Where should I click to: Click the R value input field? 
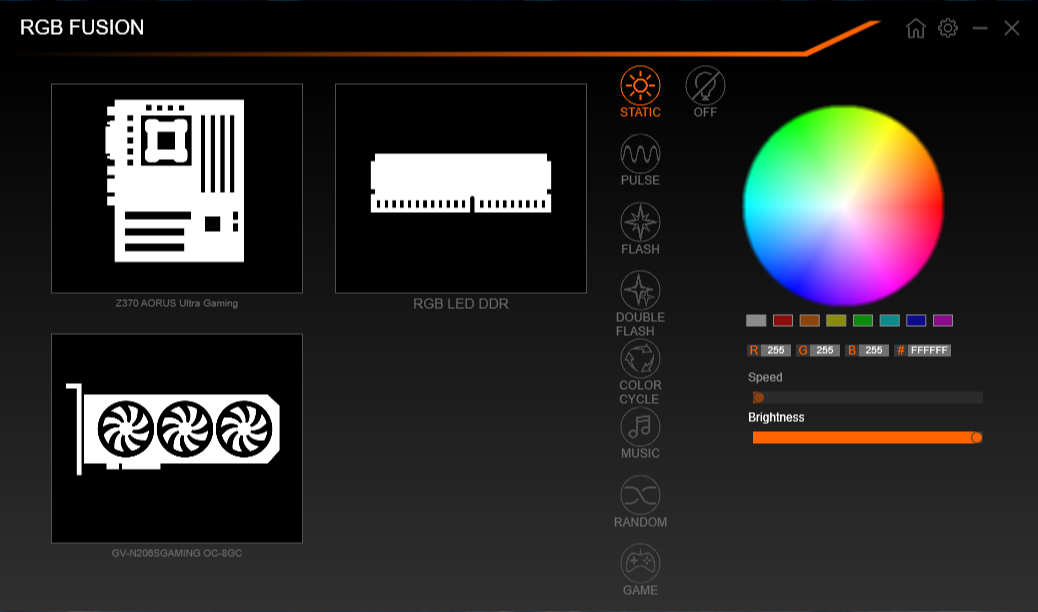pyautogui.click(x=776, y=350)
